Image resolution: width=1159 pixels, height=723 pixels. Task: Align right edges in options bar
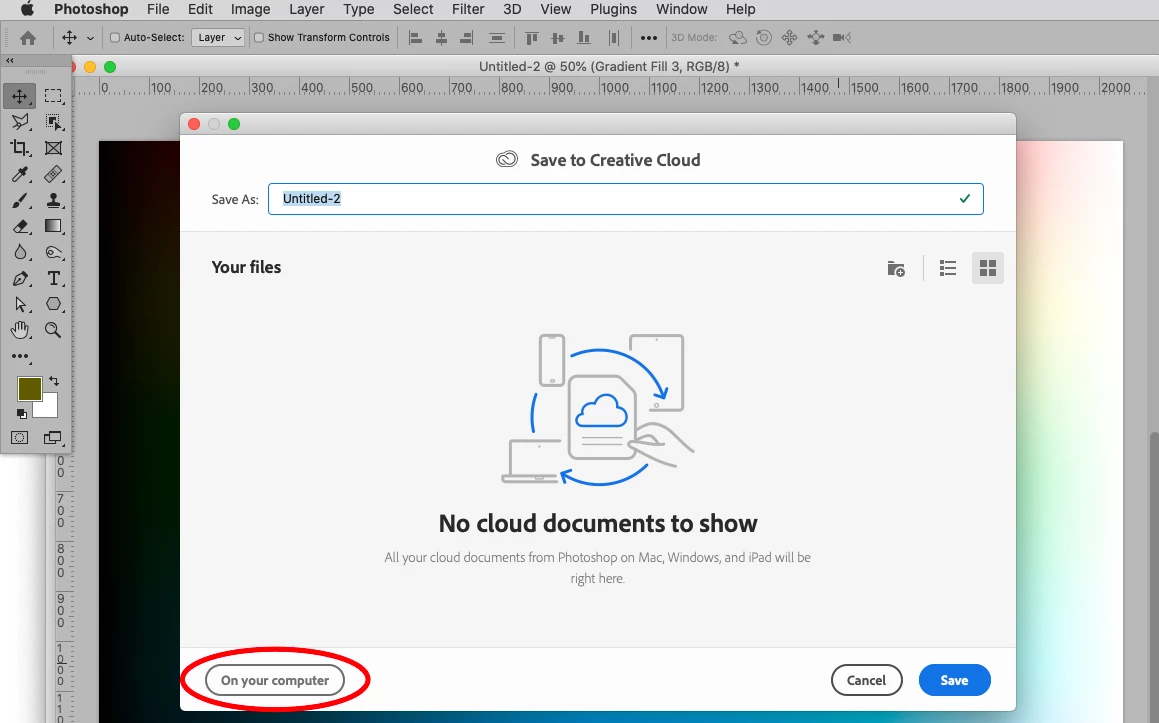tap(466, 38)
